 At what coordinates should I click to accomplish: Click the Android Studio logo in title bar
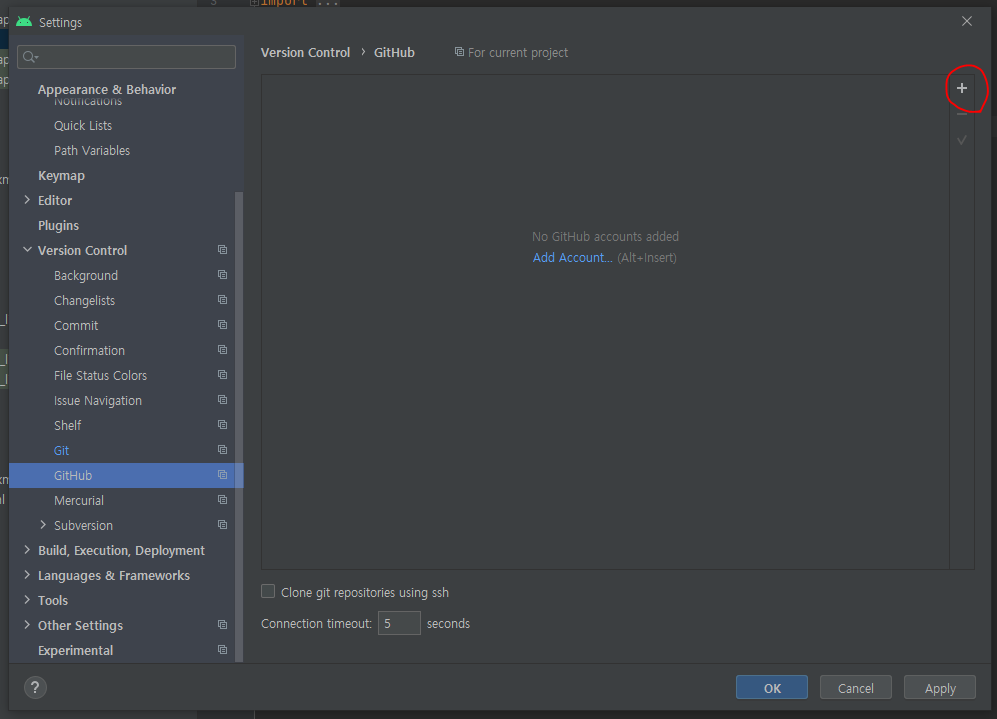(24, 22)
